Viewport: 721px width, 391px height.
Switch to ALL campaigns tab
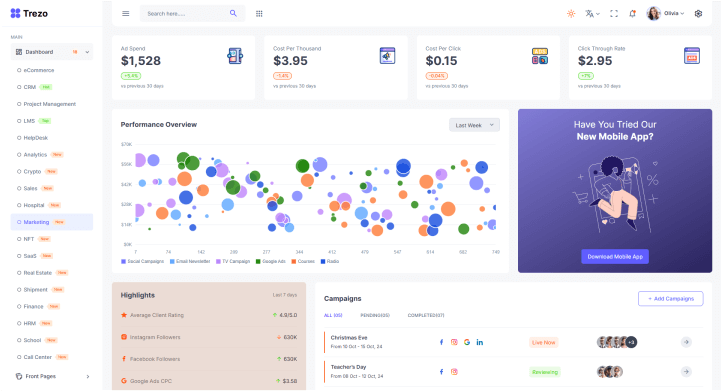(333, 315)
